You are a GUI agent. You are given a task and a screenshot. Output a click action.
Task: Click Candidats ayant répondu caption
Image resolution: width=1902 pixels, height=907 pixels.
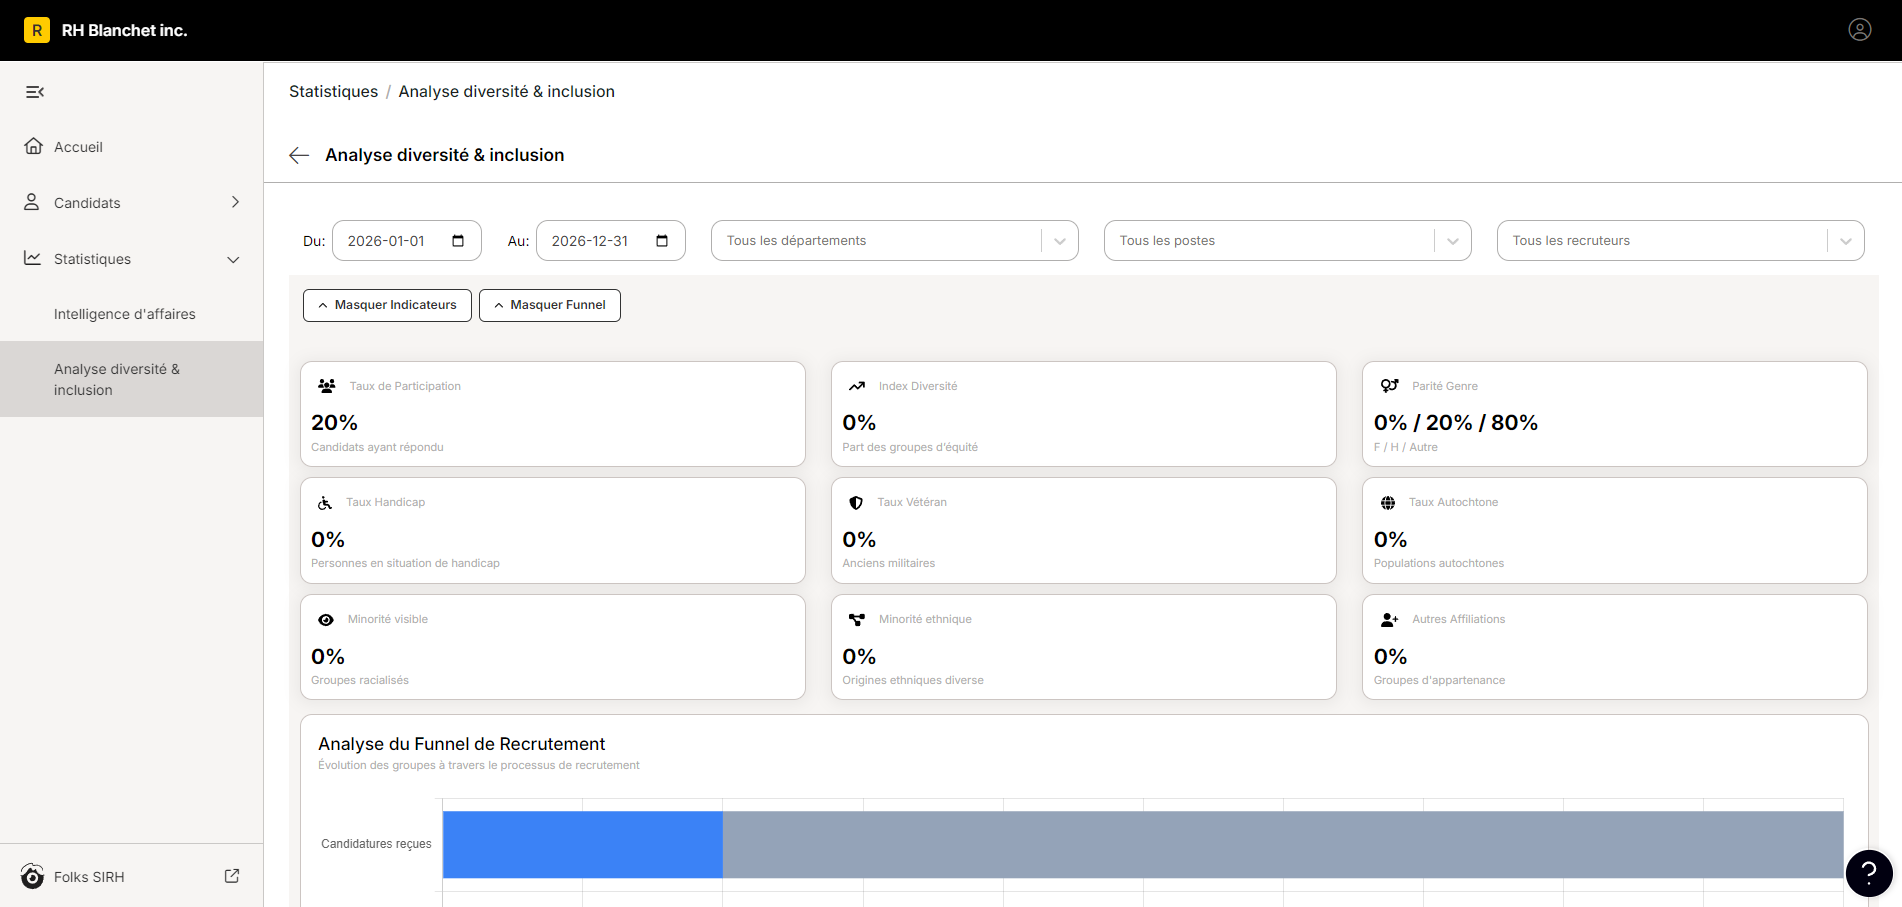point(377,447)
